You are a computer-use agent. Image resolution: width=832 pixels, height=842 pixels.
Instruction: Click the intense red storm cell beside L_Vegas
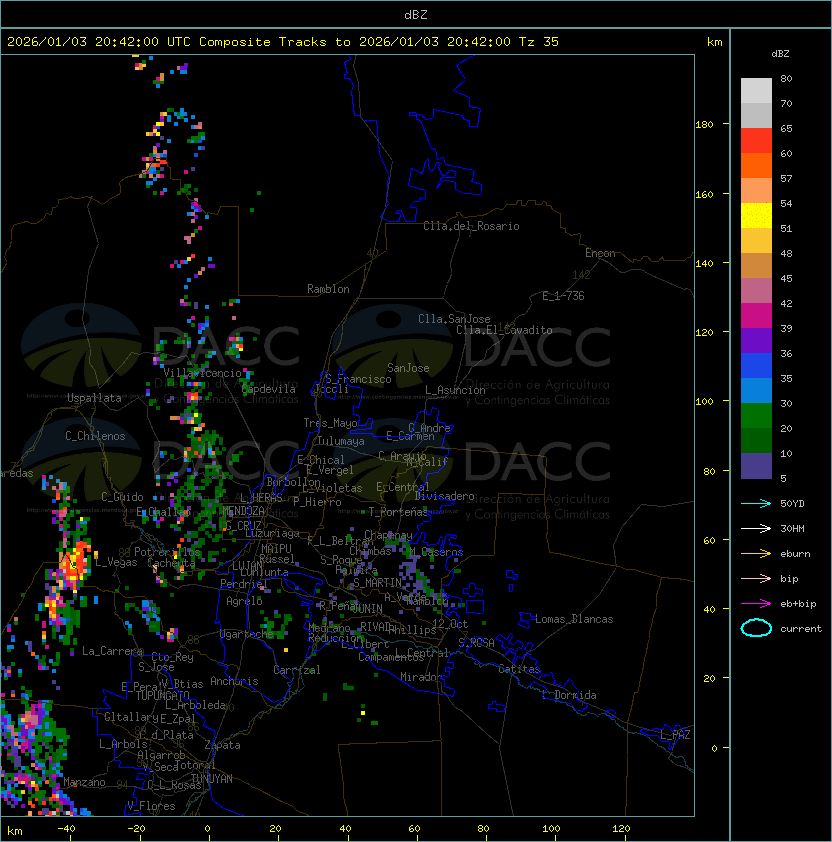click(x=74, y=565)
